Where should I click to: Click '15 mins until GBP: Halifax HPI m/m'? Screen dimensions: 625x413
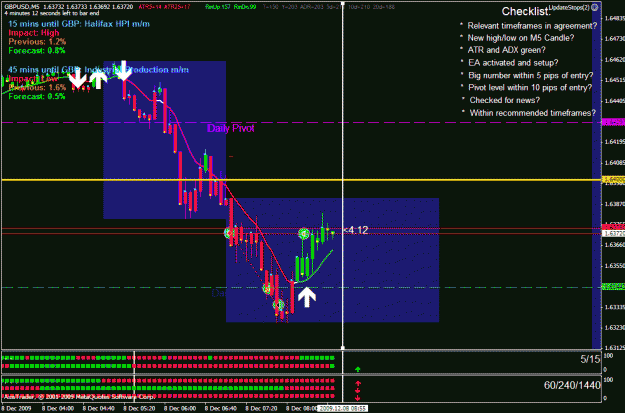(x=79, y=24)
